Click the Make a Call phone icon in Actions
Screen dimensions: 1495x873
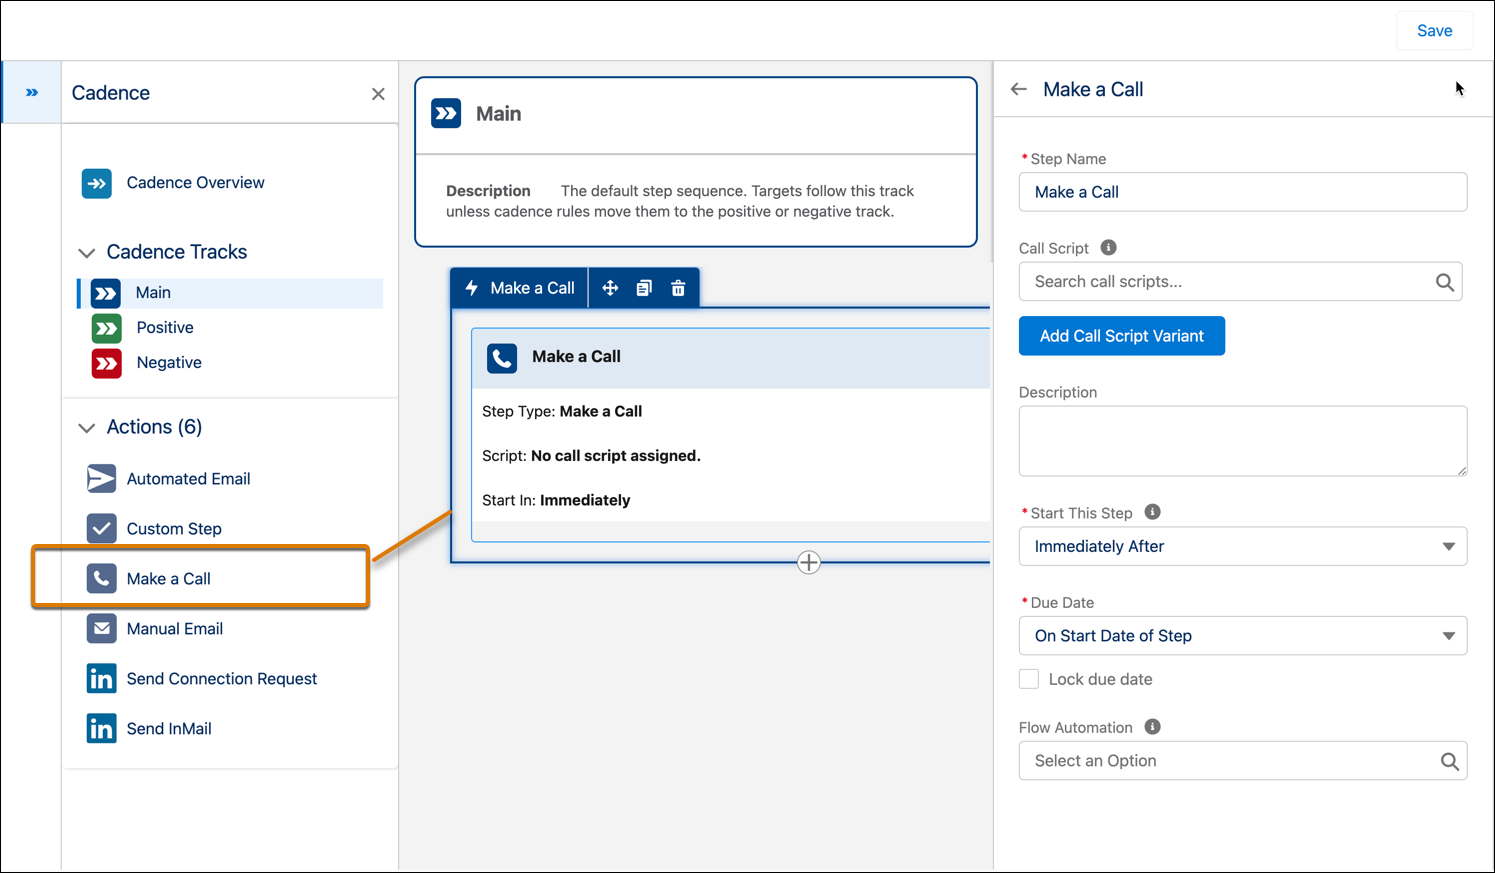101,579
